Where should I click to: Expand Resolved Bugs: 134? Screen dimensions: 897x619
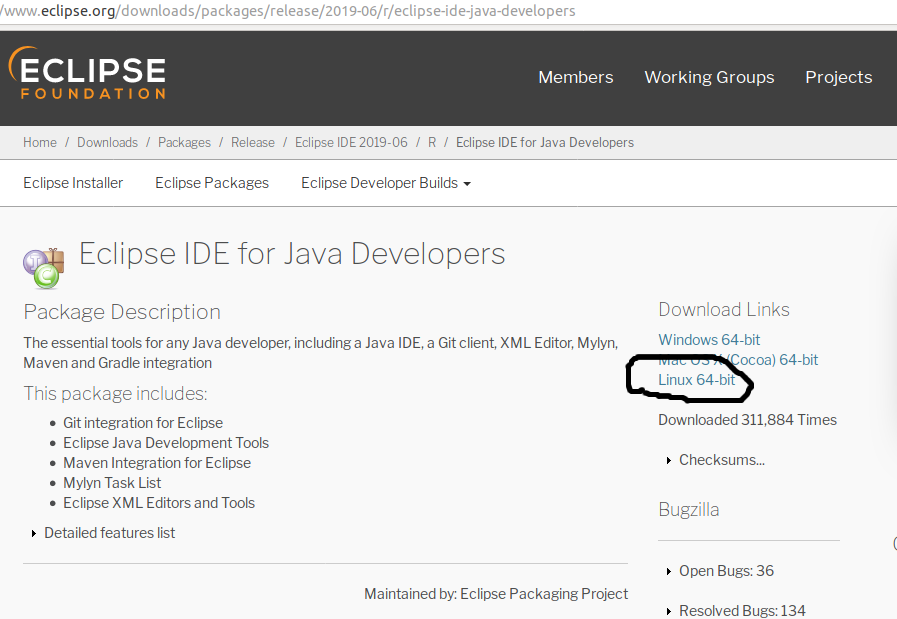coord(736,610)
